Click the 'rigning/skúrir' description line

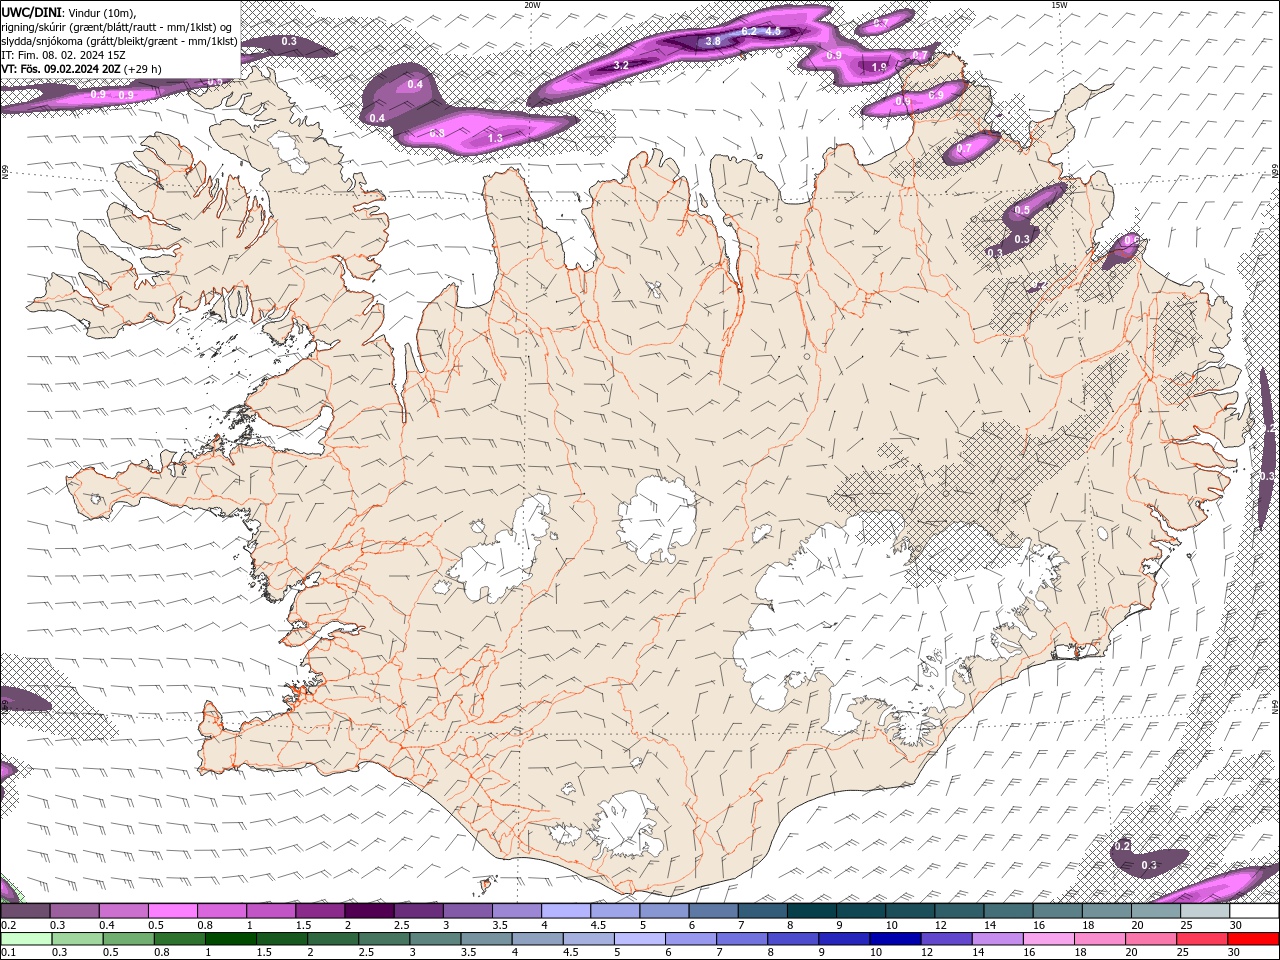coord(117,26)
